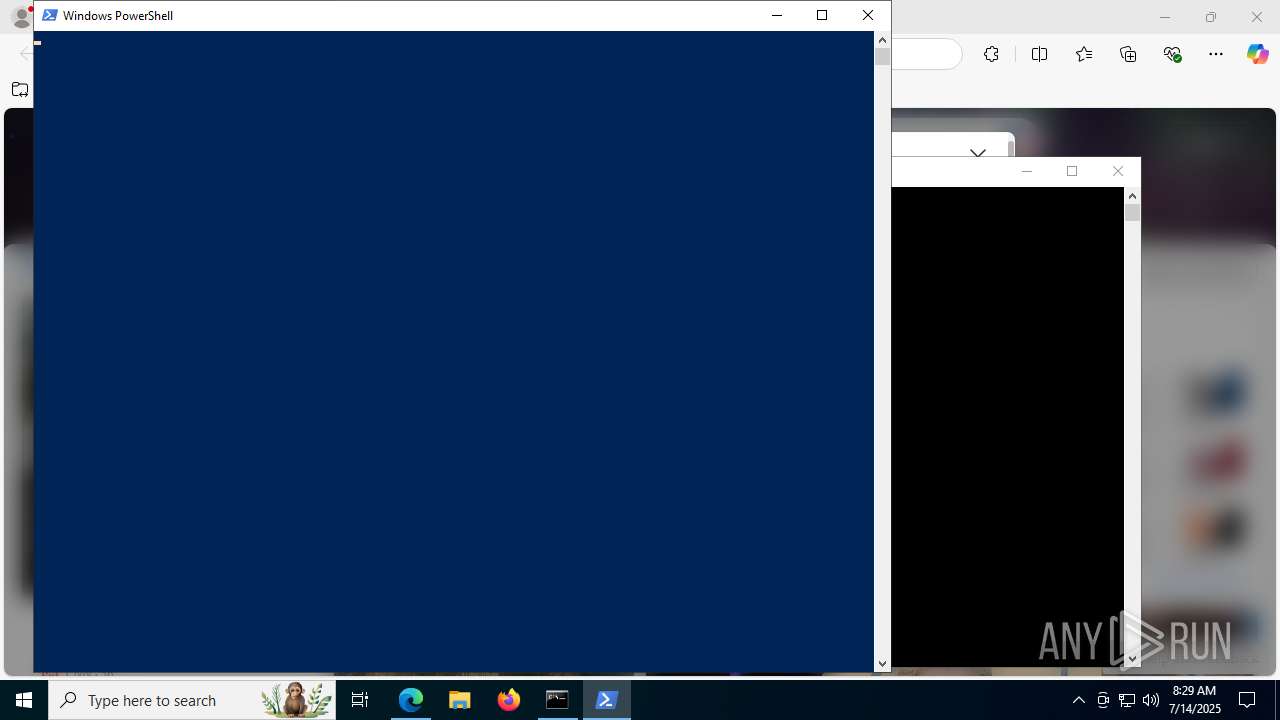Click the Edge profile avatar icon
1280x720 pixels.
coord(21,16)
